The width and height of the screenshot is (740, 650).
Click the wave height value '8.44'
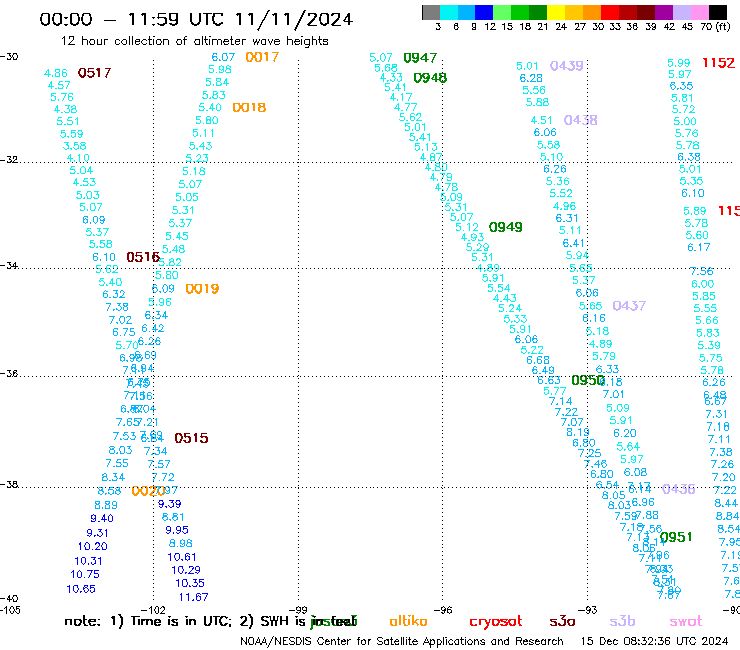point(726,503)
